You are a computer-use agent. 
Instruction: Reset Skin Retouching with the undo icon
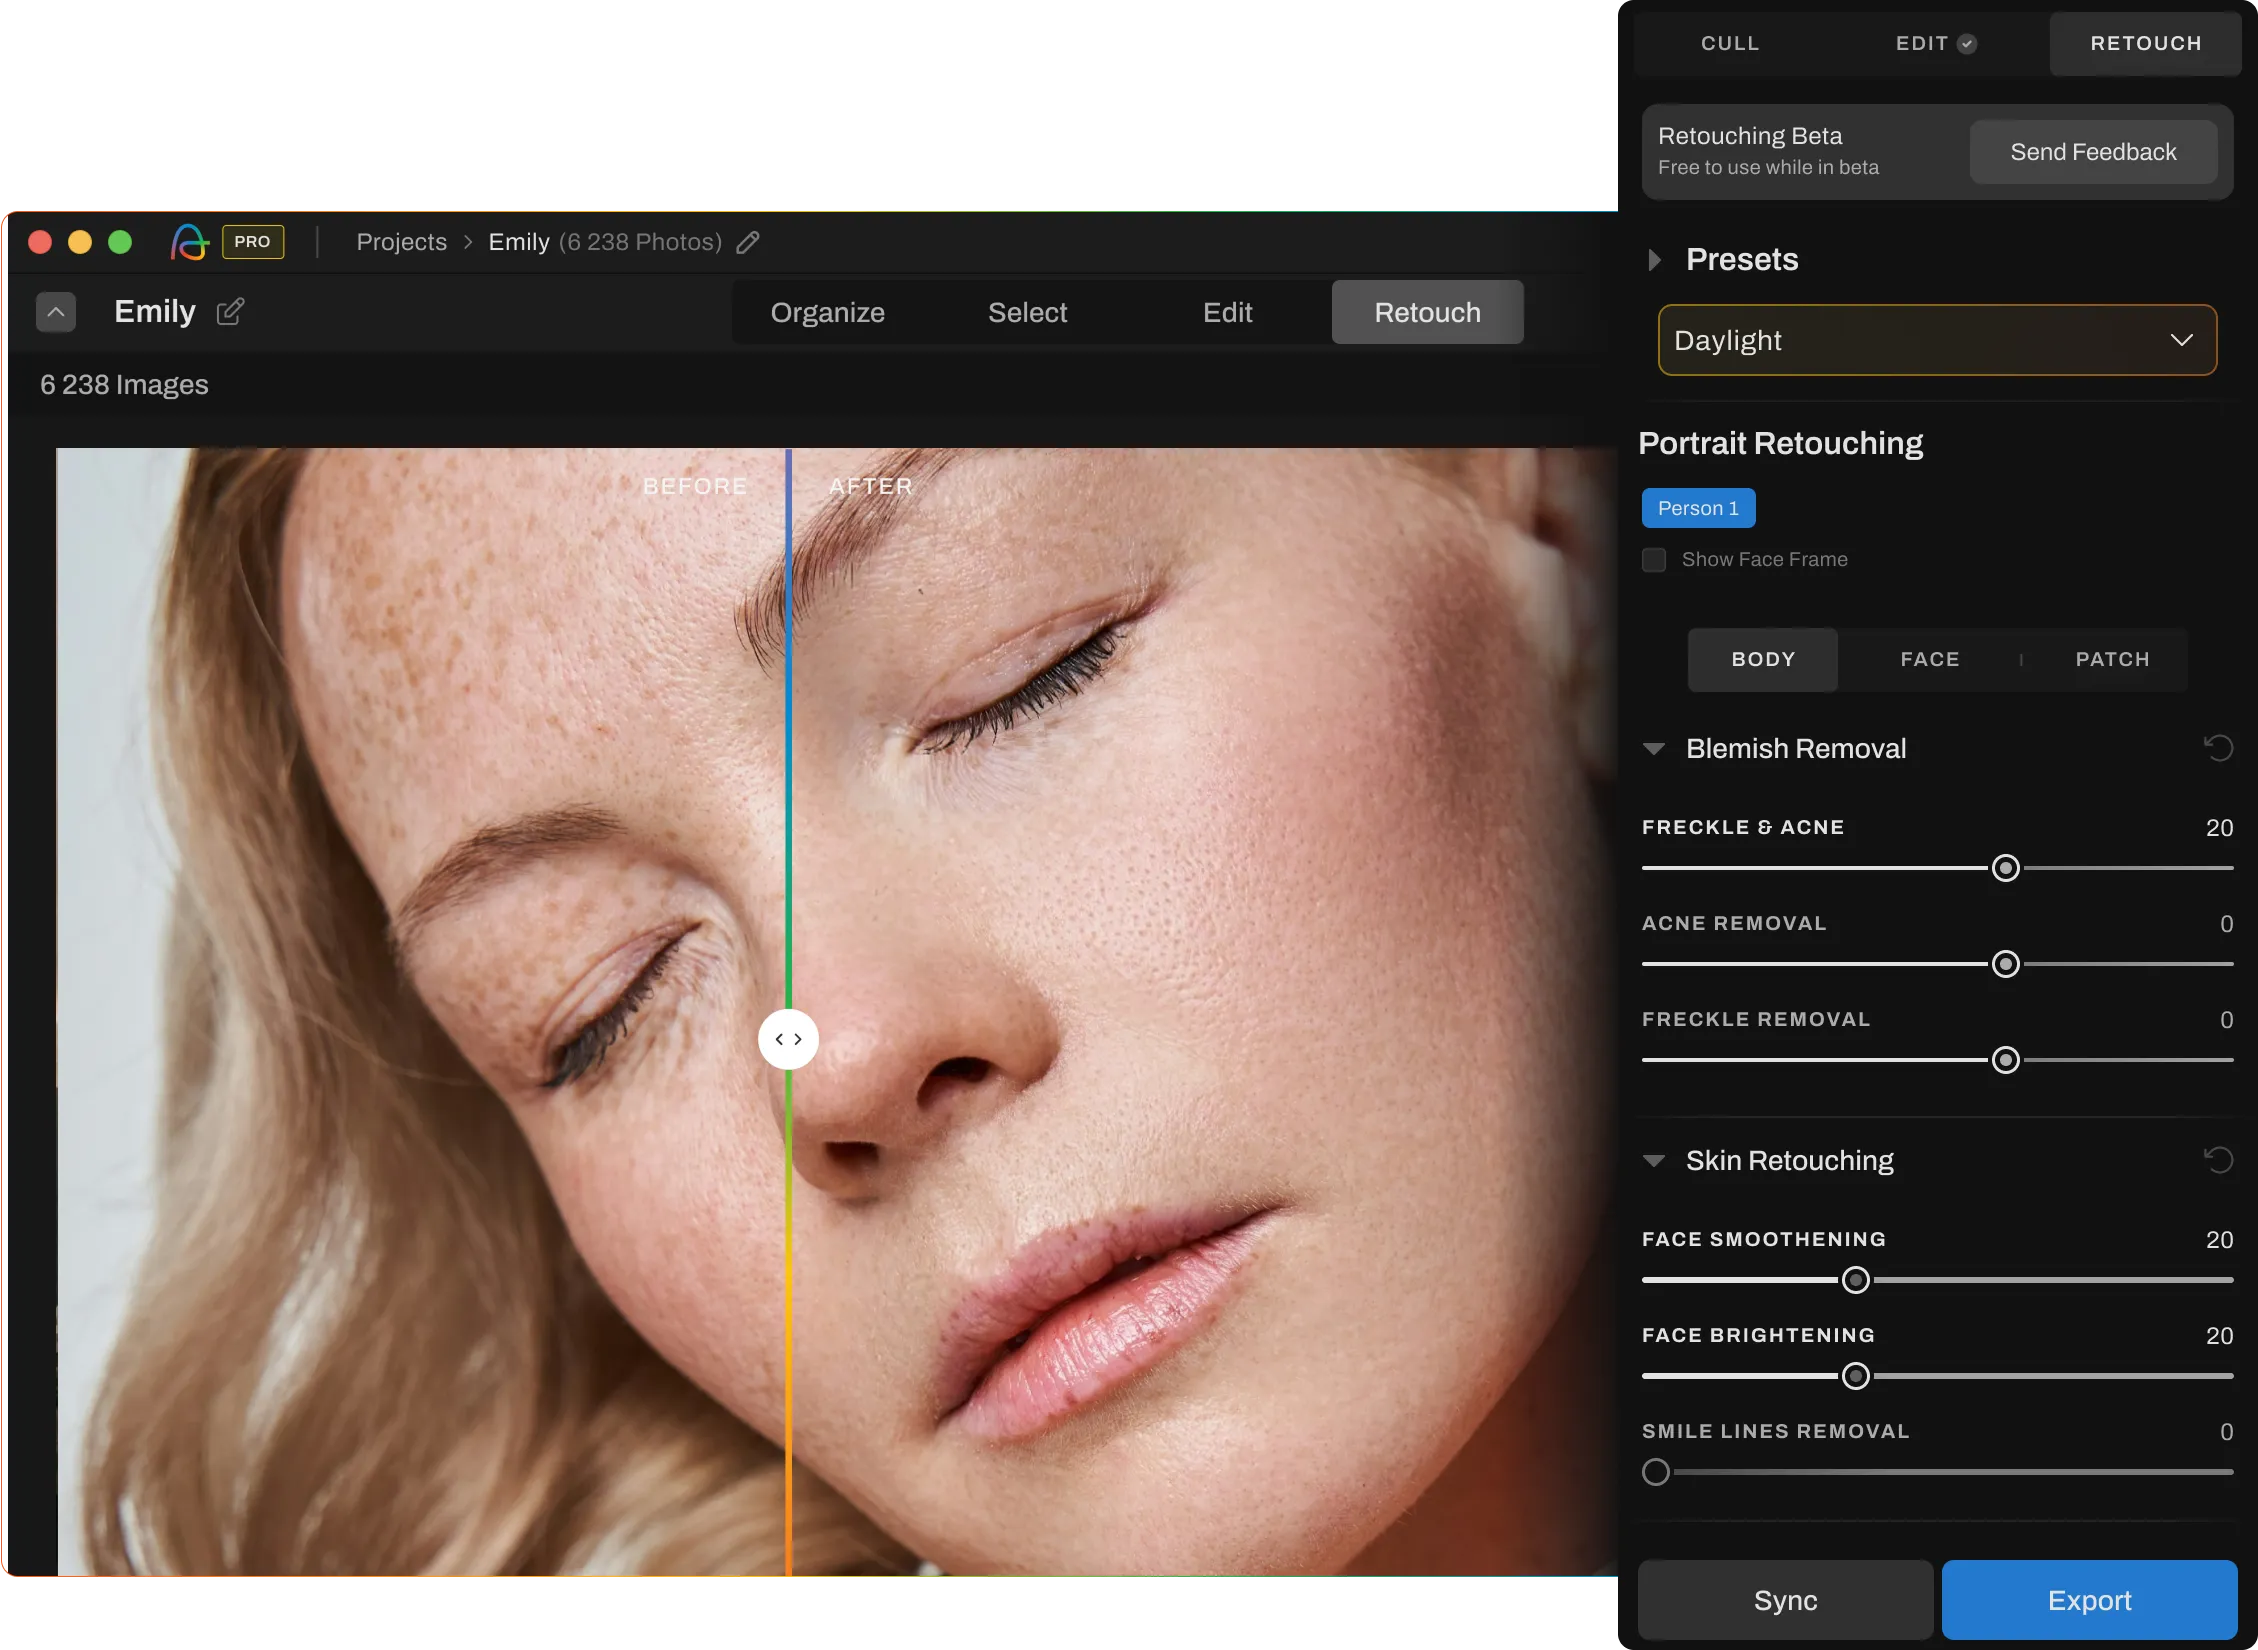pyautogui.click(x=2218, y=1160)
